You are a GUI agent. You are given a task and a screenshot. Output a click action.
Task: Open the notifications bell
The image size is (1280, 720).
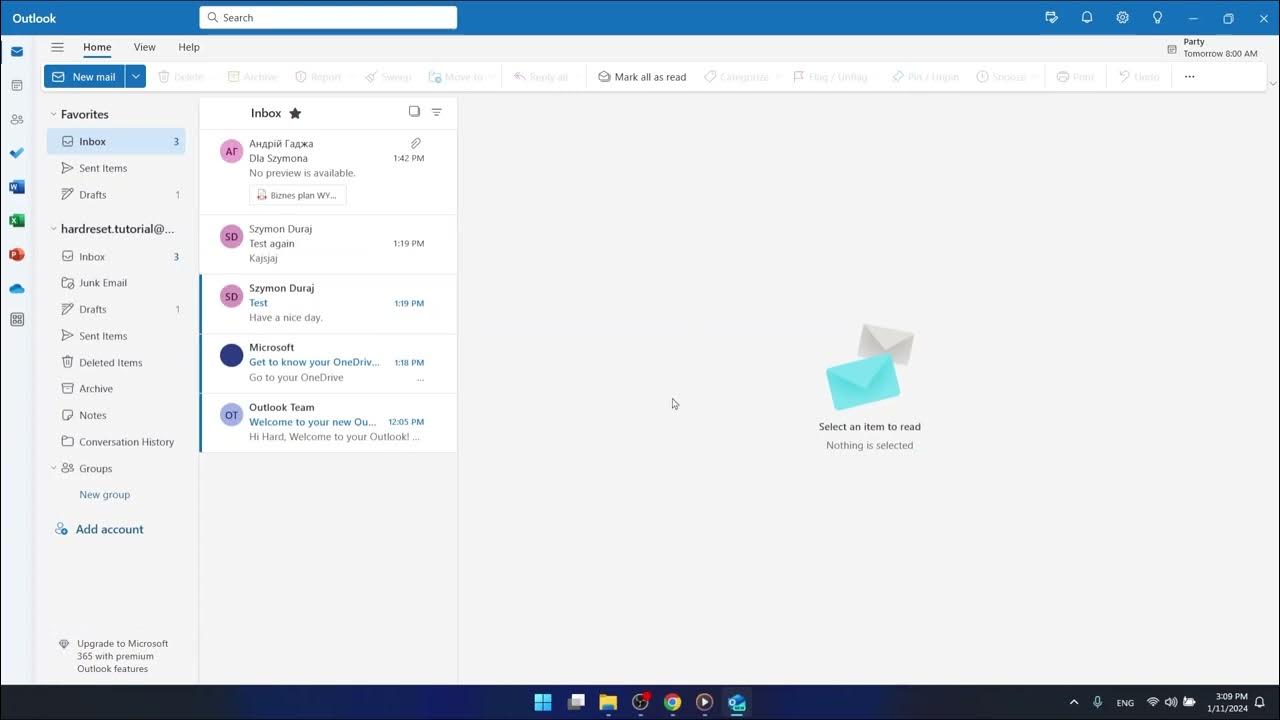point(1086,17)
